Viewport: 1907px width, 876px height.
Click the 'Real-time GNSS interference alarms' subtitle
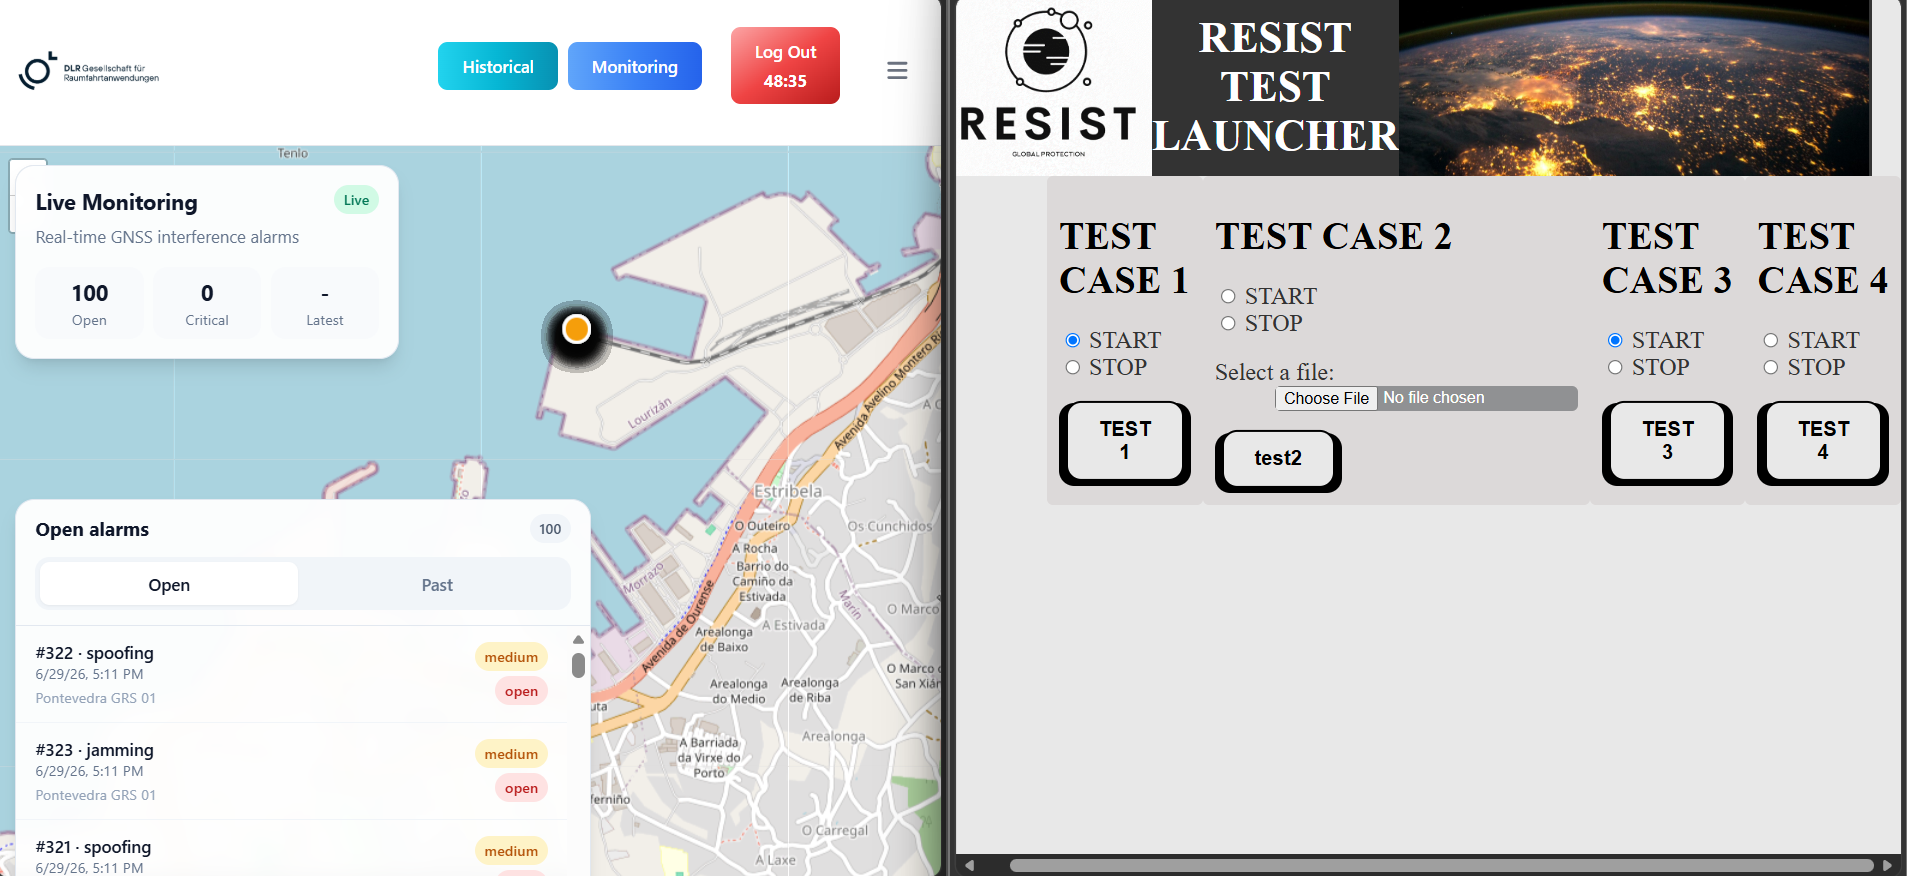(x=167, y=237)
